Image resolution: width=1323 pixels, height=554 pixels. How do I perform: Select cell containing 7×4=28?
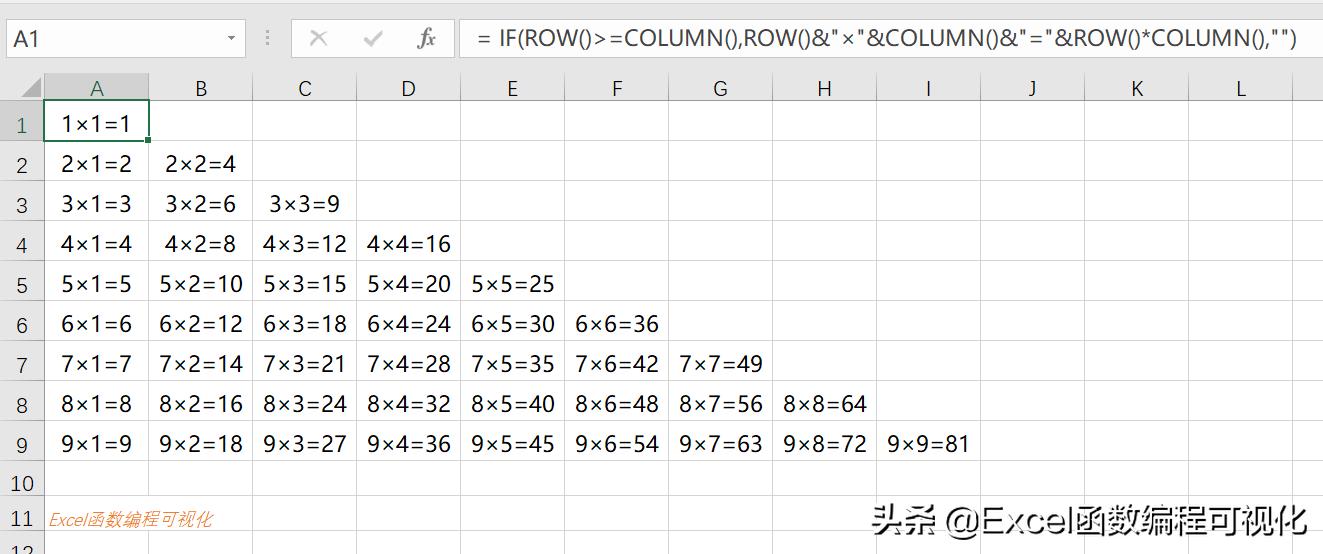(x=408, y=363)
